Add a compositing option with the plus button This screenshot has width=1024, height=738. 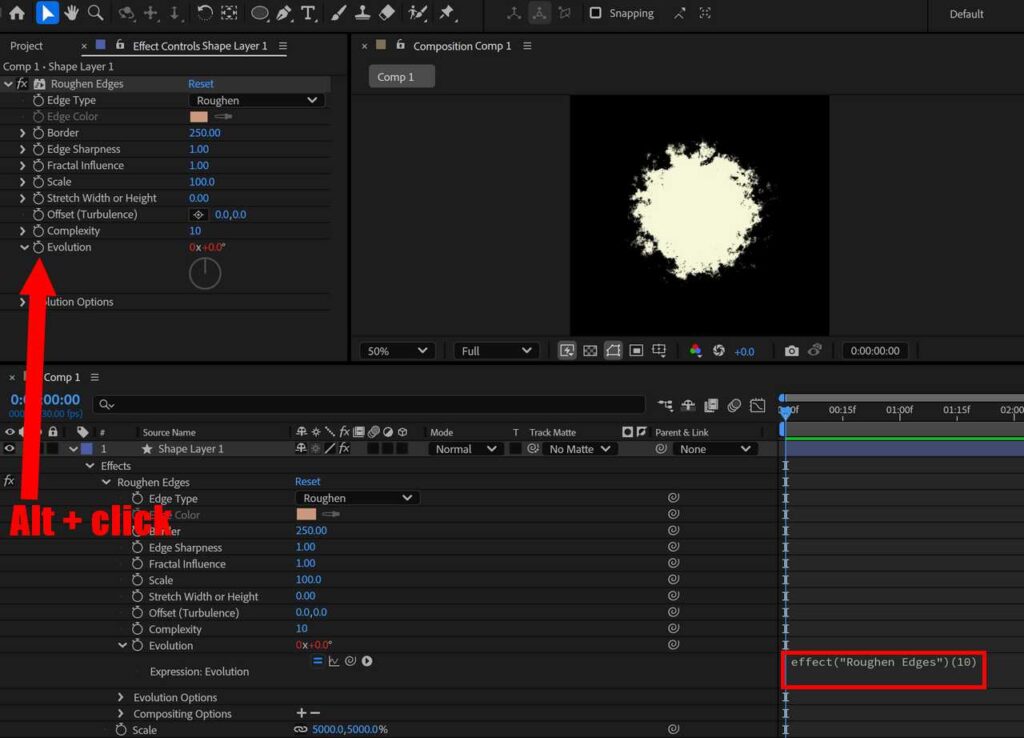point(301,713)
